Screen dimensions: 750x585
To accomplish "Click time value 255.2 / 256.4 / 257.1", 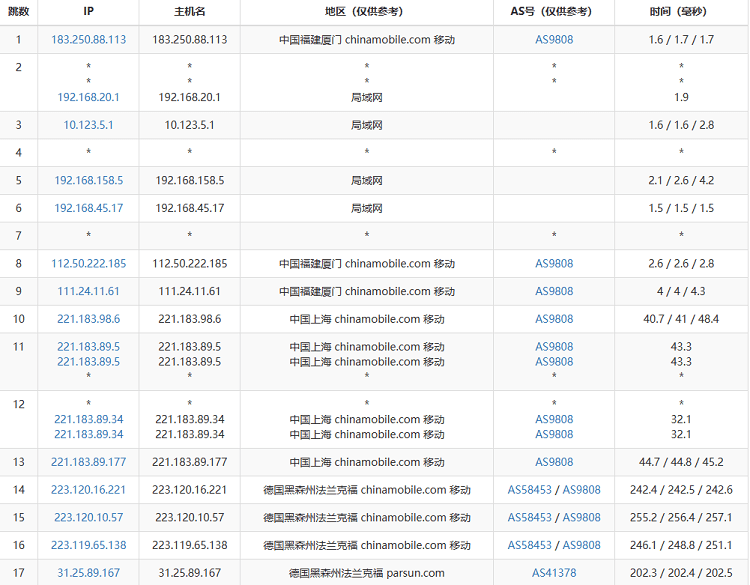I will tap(681, 518).
